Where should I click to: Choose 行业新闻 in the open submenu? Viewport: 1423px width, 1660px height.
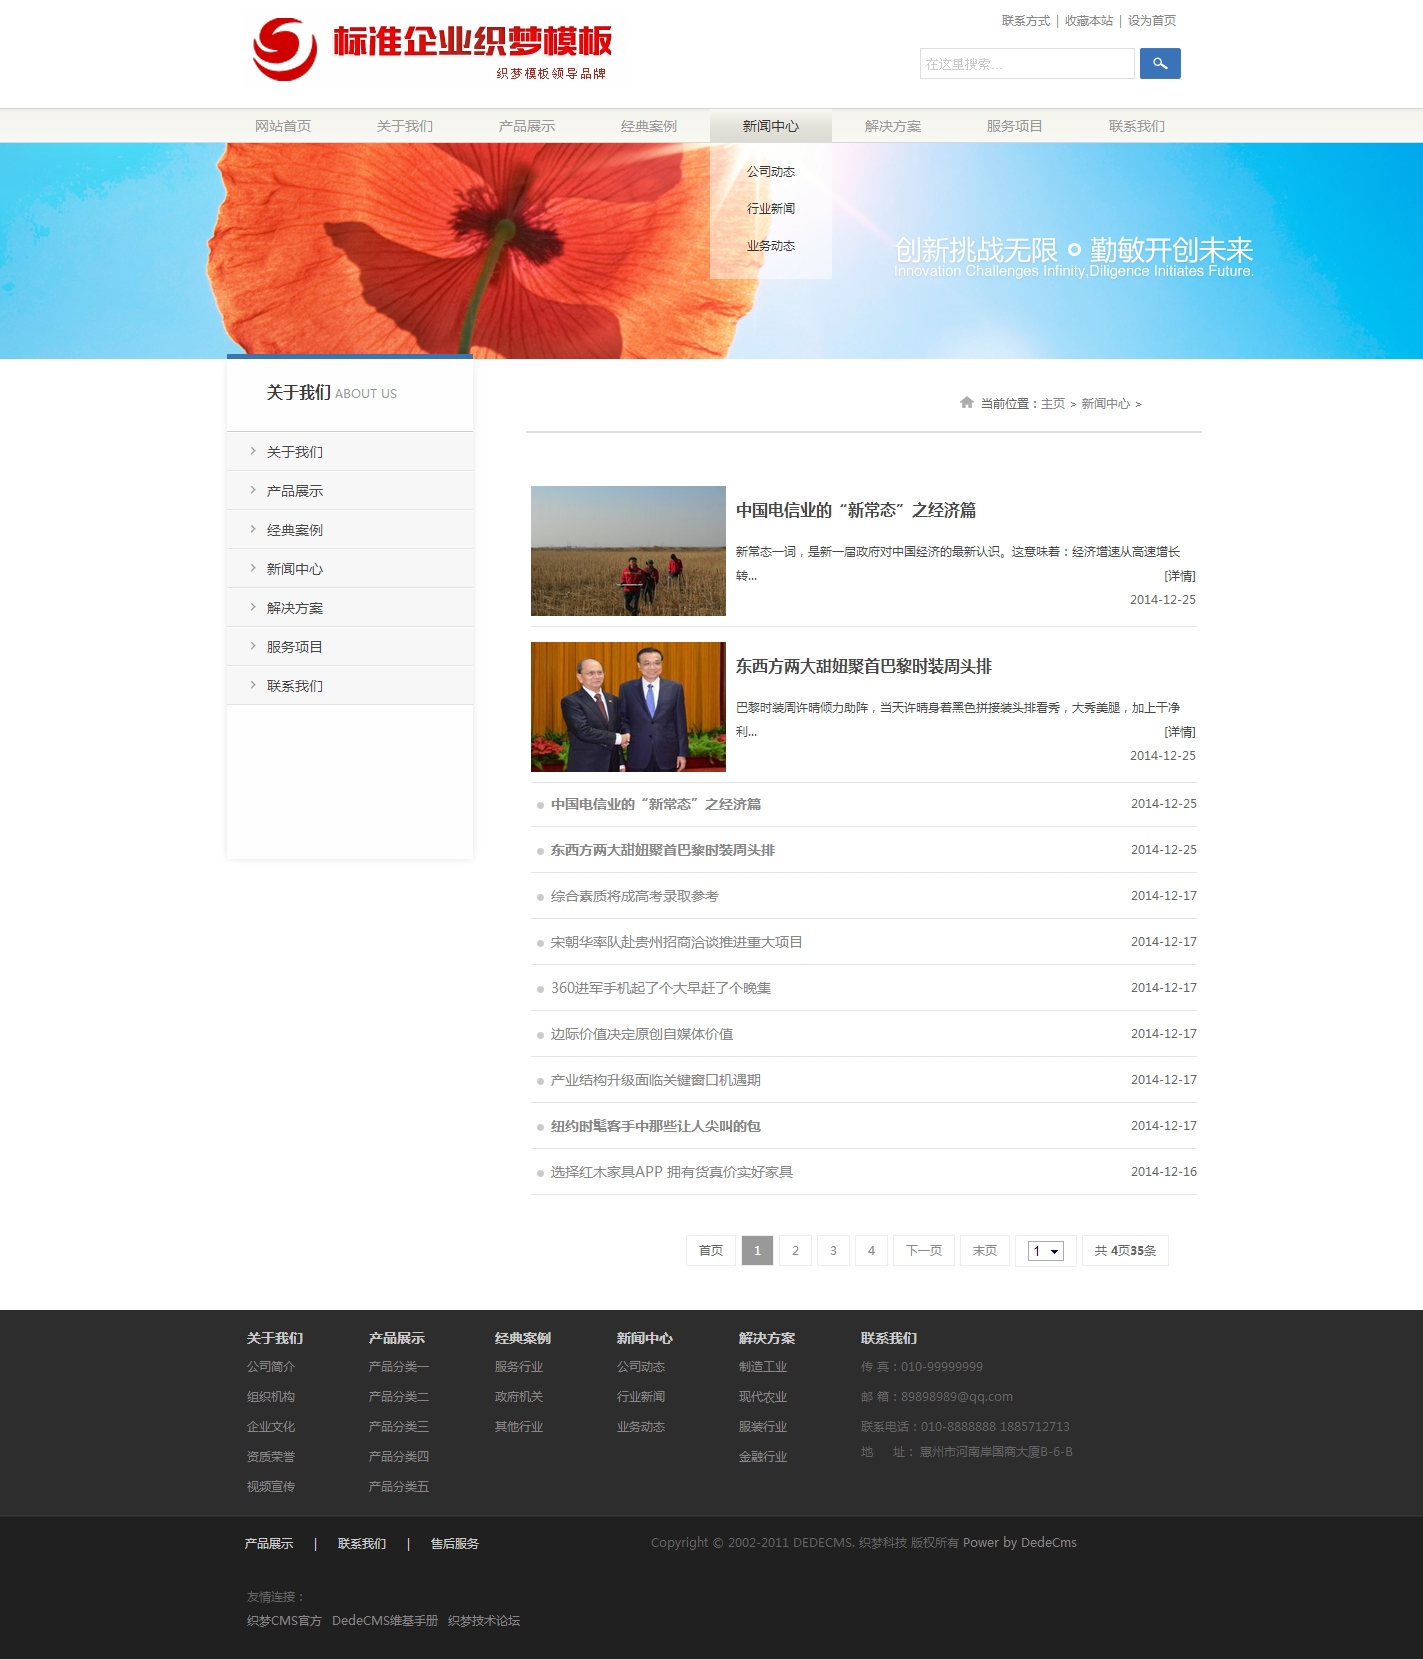[x=770, y=209]
